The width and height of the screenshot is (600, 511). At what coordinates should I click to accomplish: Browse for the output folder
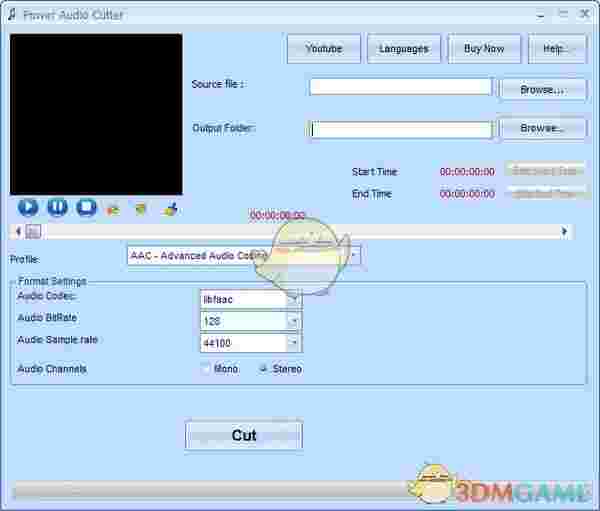tap(542, 128)
